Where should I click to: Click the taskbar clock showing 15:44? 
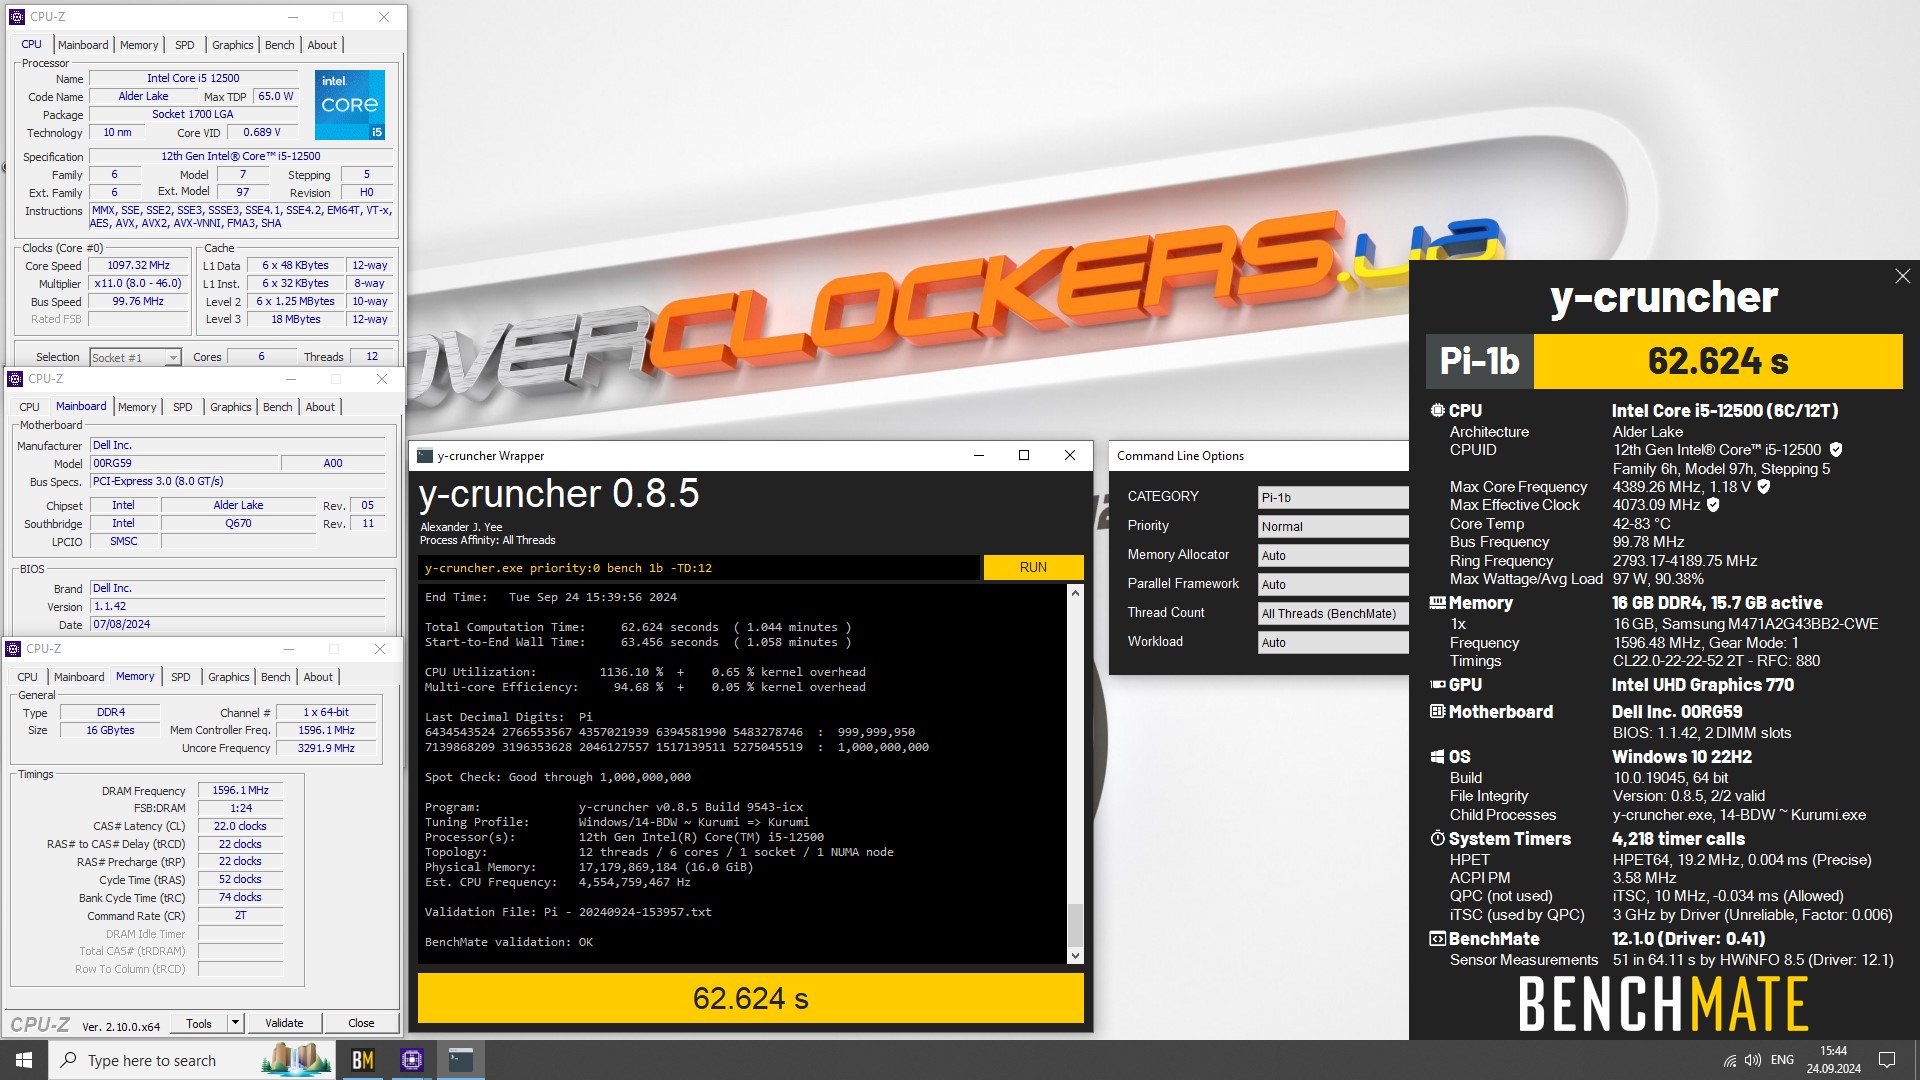click(x=1833, y=1060)
